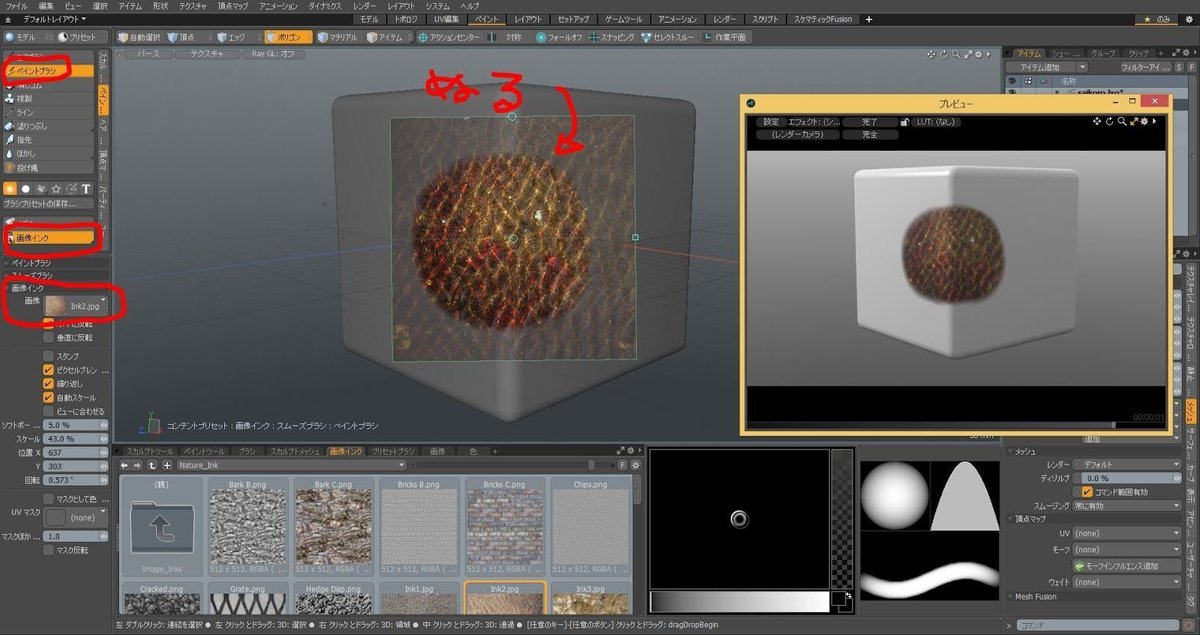Select the ぼかし blur tool
Viewport: 1200px width, 635px height.
click(x=48, y=154)
